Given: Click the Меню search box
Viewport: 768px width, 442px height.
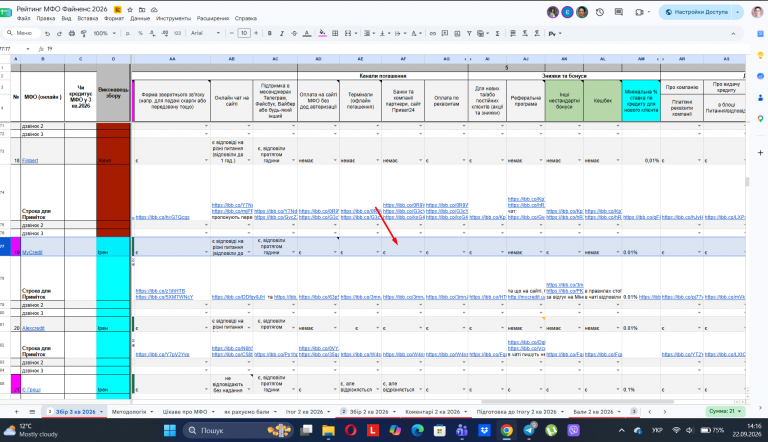Looking at the screenshot, I should (21, 33).
